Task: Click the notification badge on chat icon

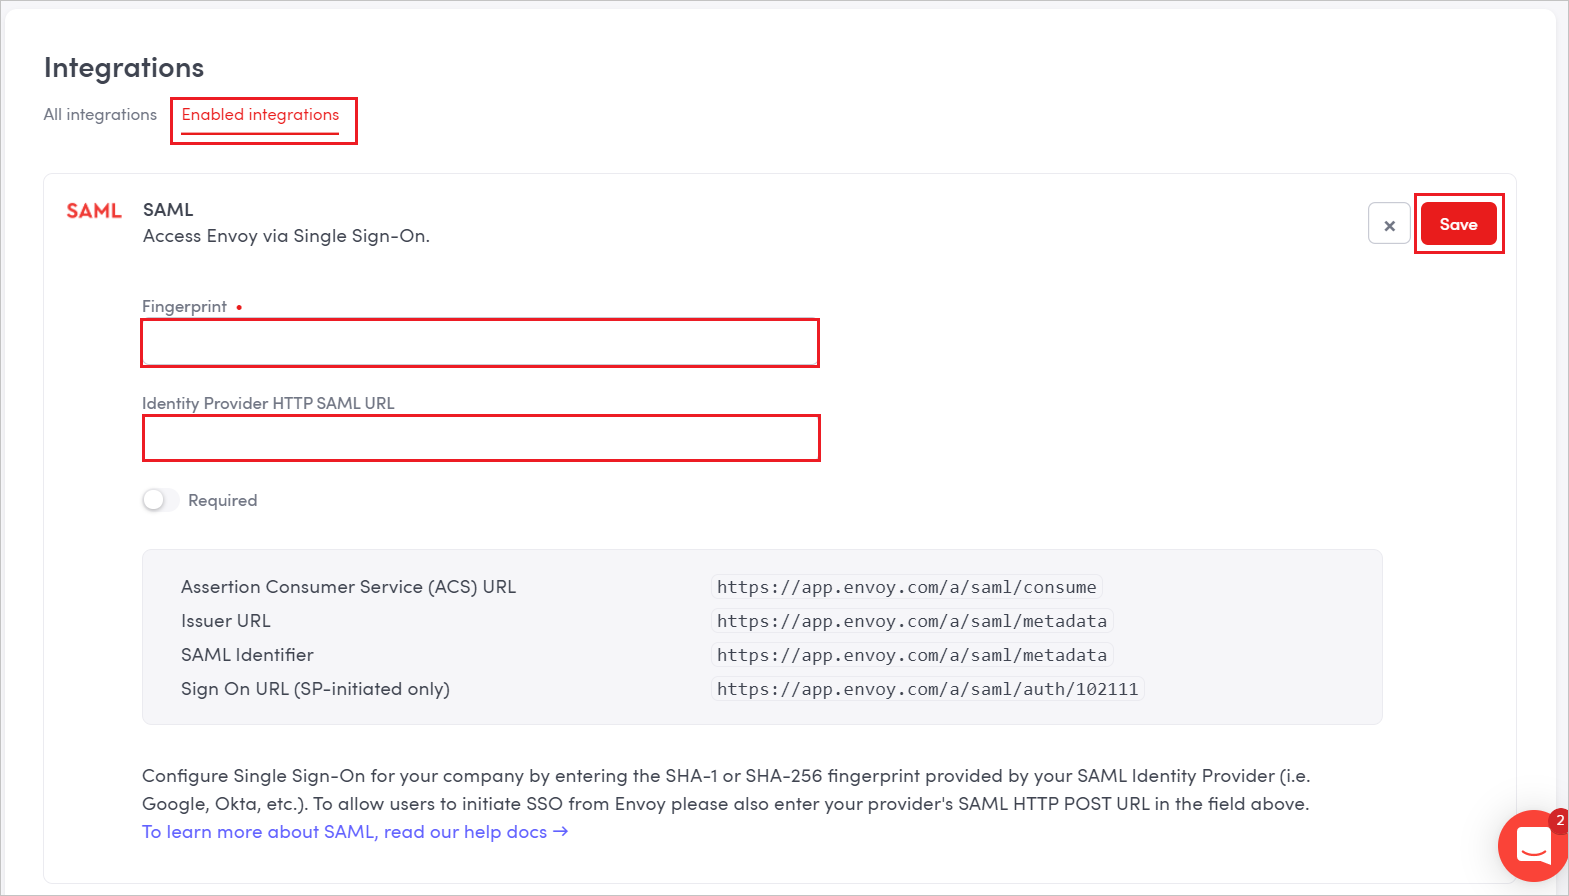Action: point(1559,821)
